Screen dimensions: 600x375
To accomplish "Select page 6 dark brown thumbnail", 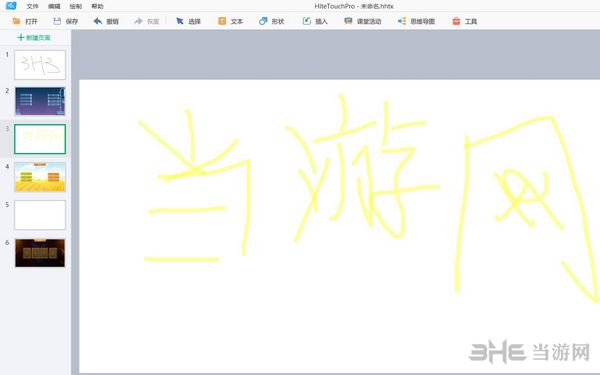I will click(x=40, y=253).
